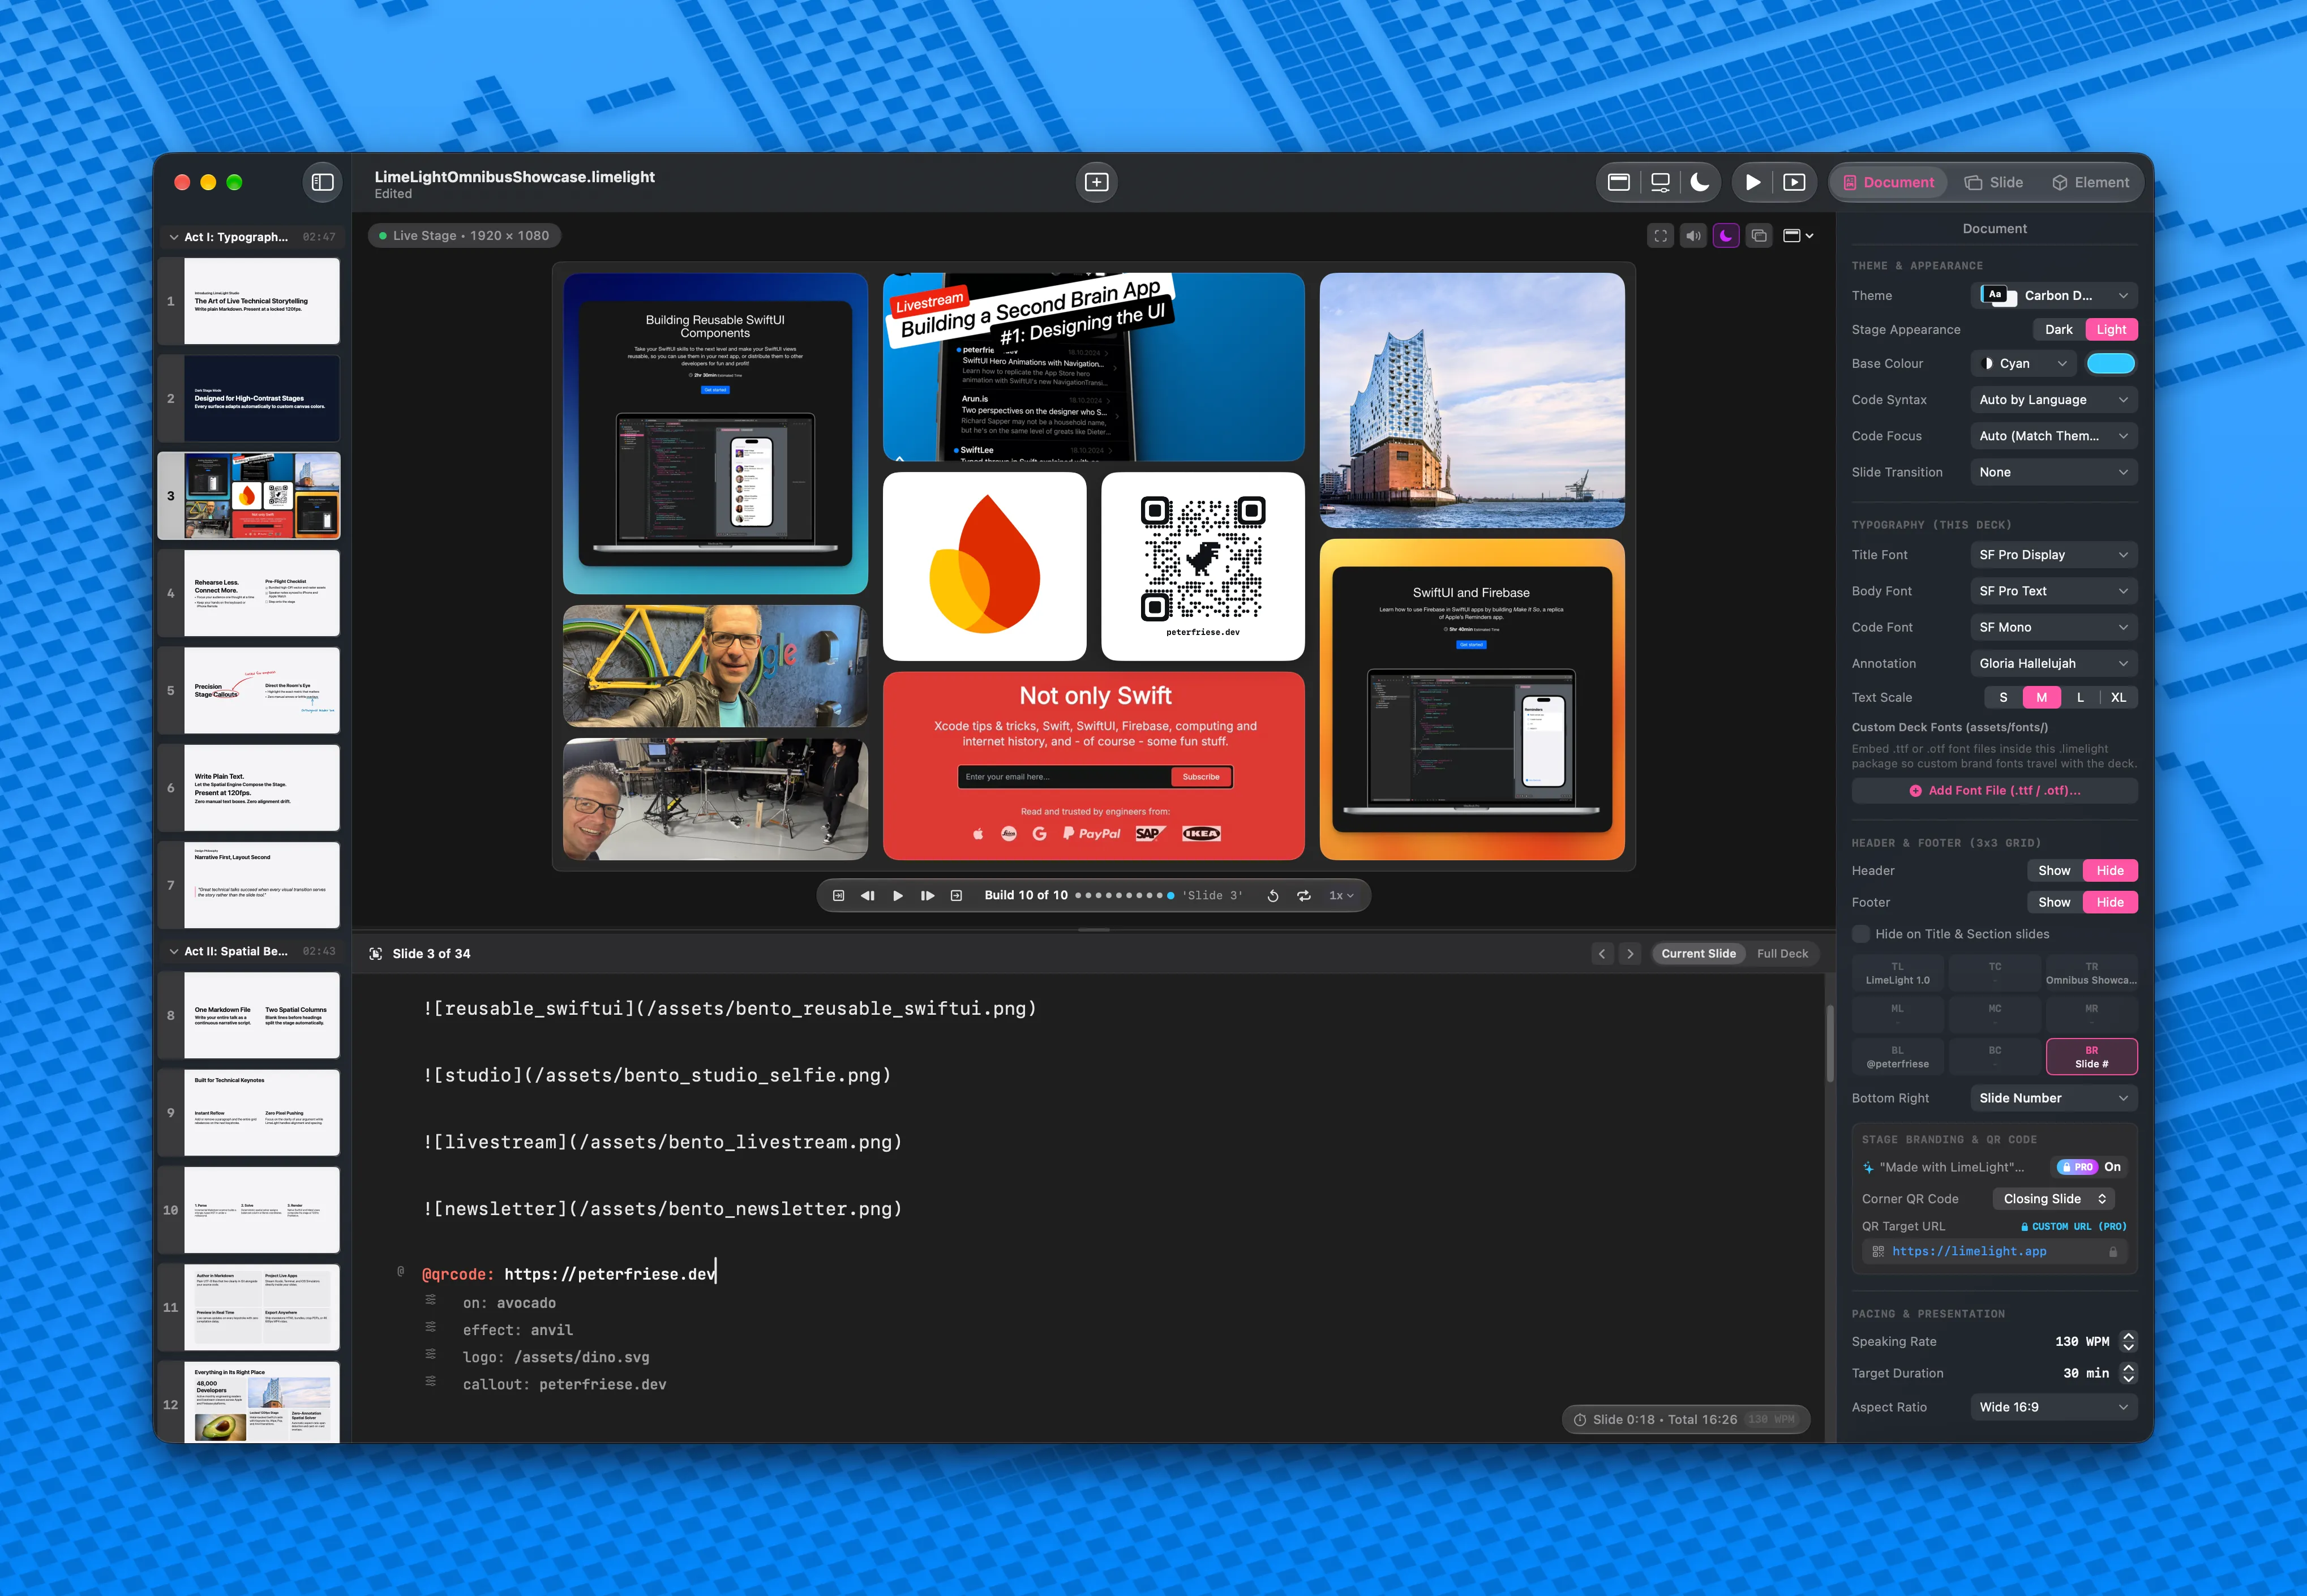Open the Theme dropdown

coord(2054,296)
